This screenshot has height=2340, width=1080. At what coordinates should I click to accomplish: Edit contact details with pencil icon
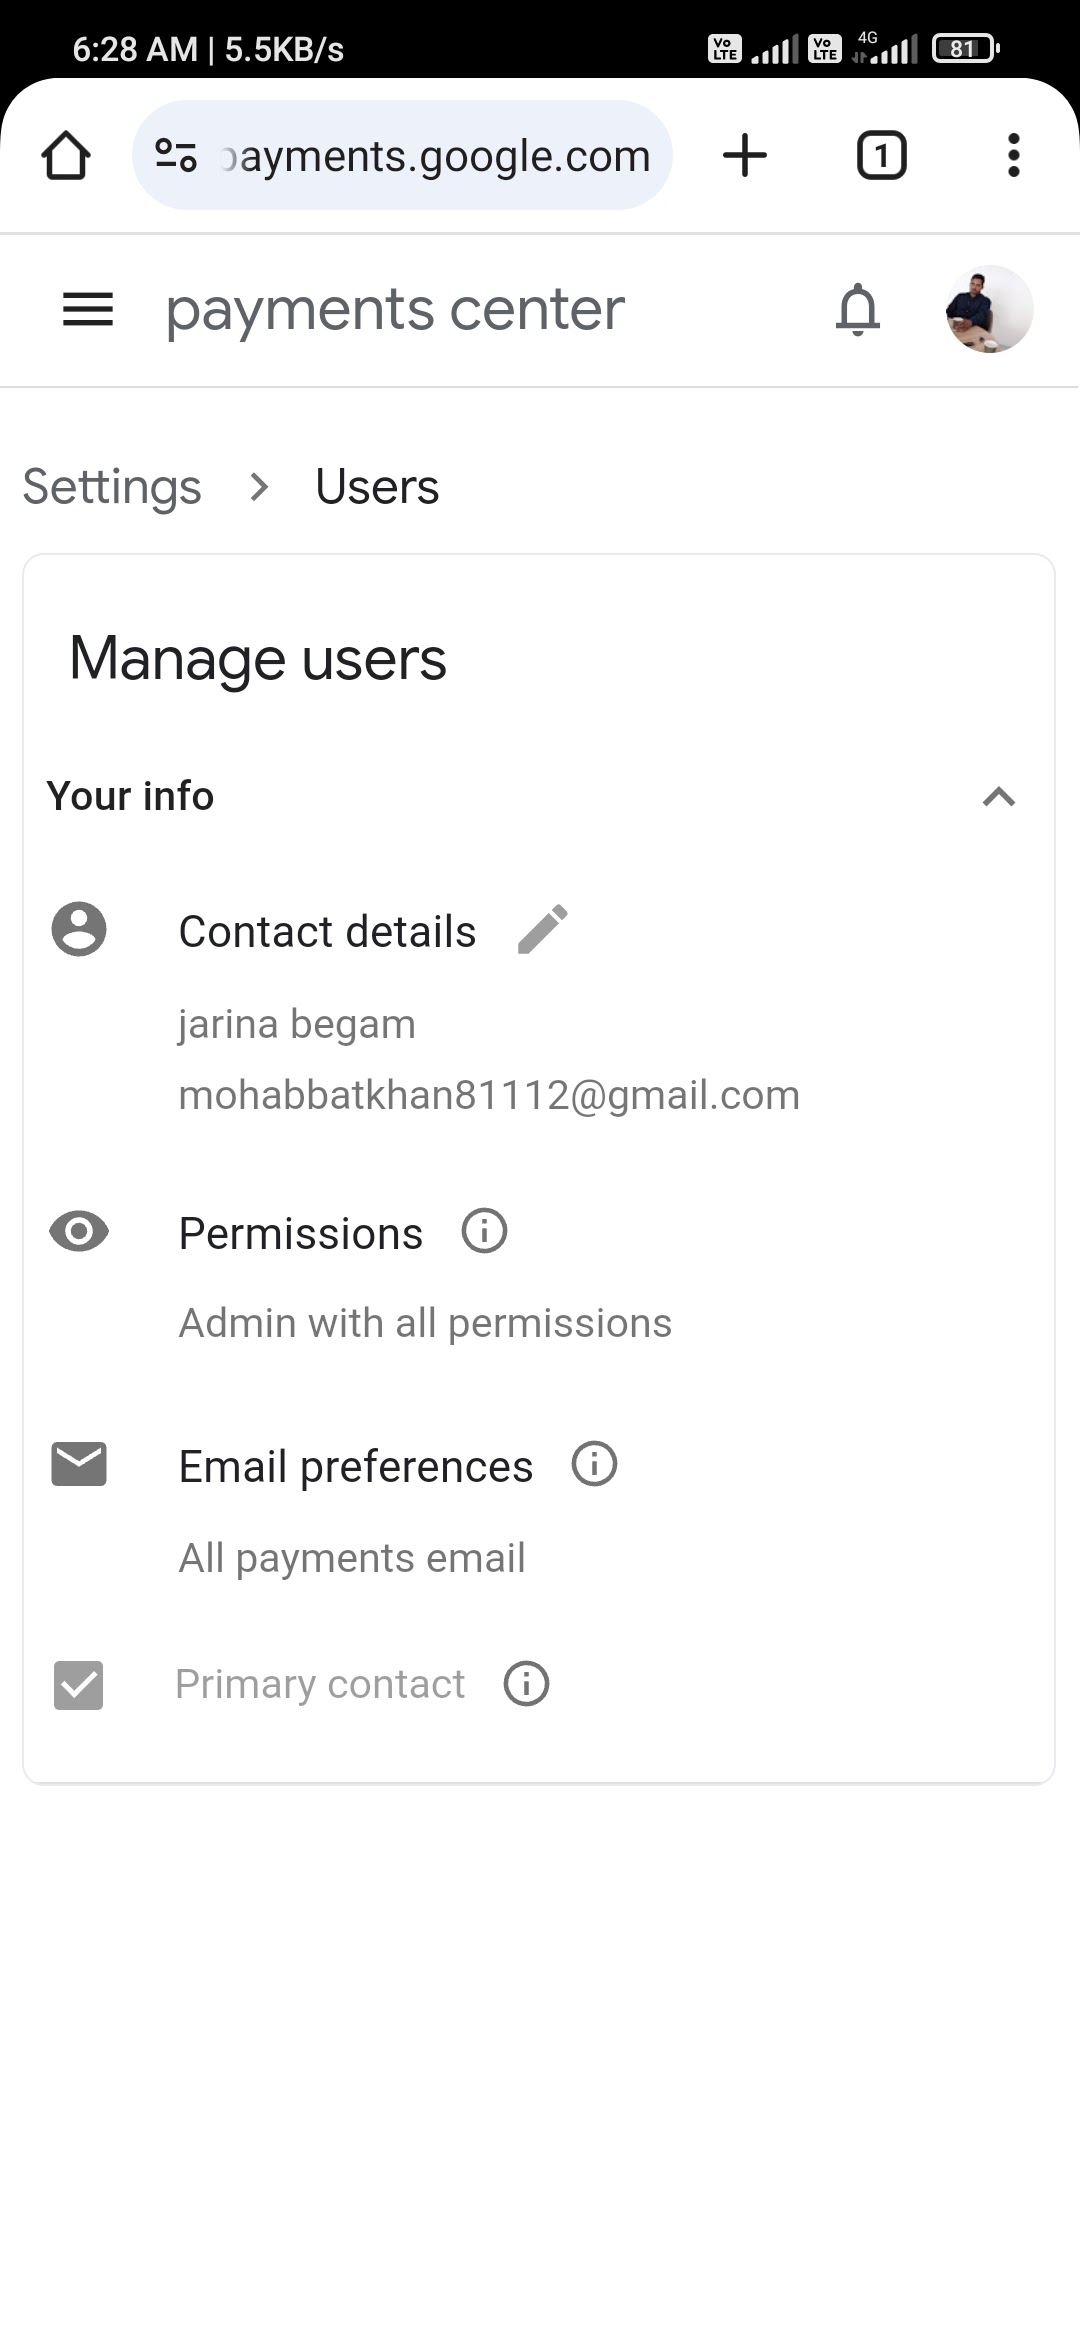(x=543, y=930)
